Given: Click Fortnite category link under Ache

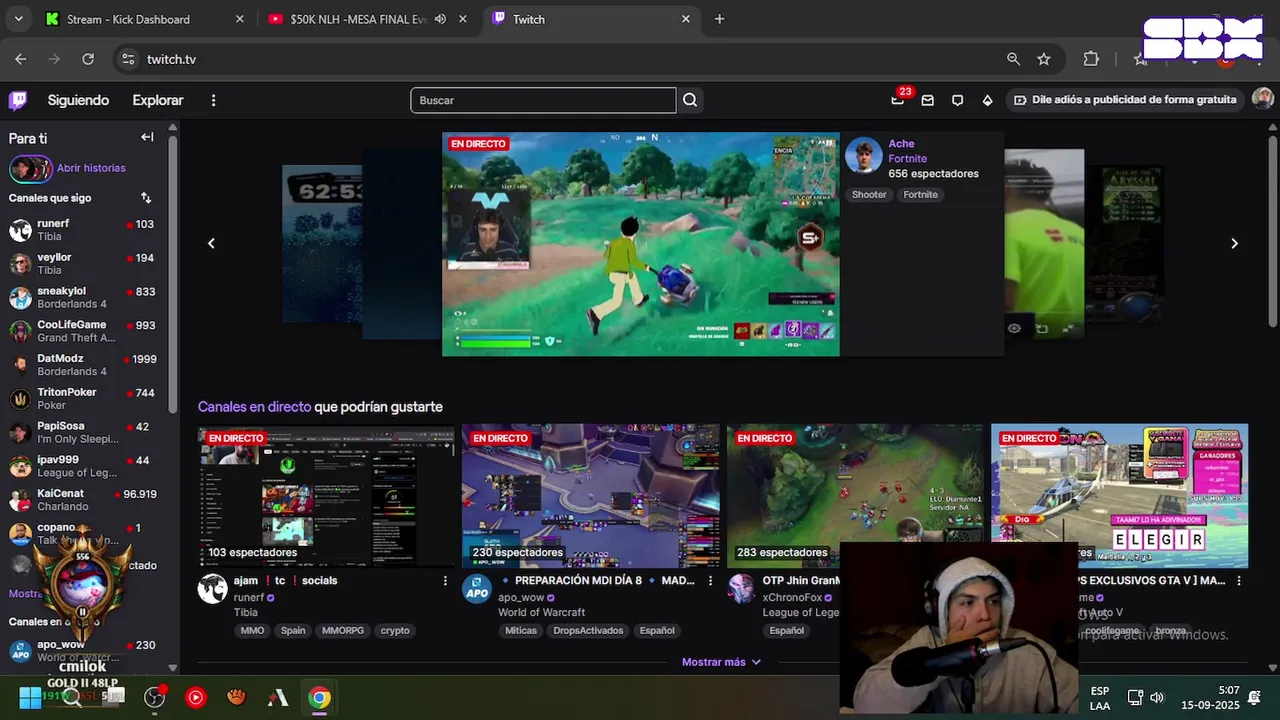Looking at the screenshot, I should pos(908,159).
